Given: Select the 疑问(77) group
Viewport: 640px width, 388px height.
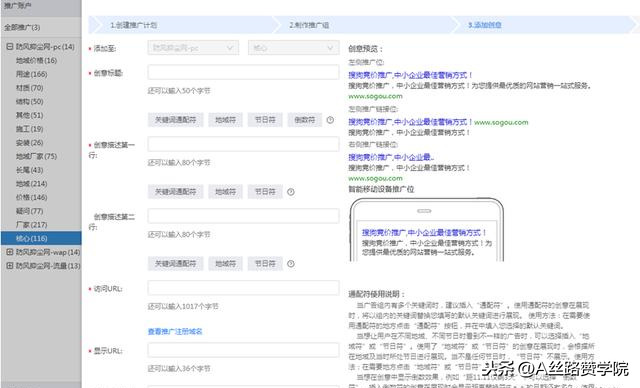Looking at the screenshot, I should (x=29, y=211).
